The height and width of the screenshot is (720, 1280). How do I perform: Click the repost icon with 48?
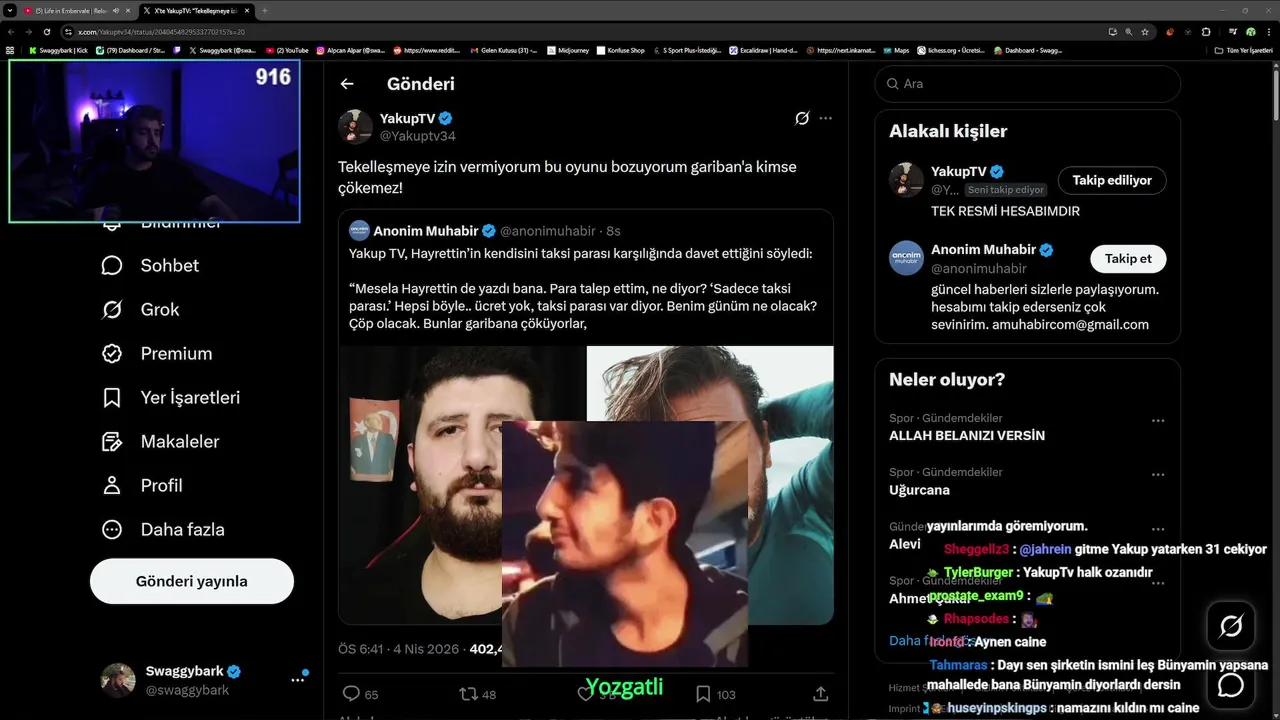[467, 694]
